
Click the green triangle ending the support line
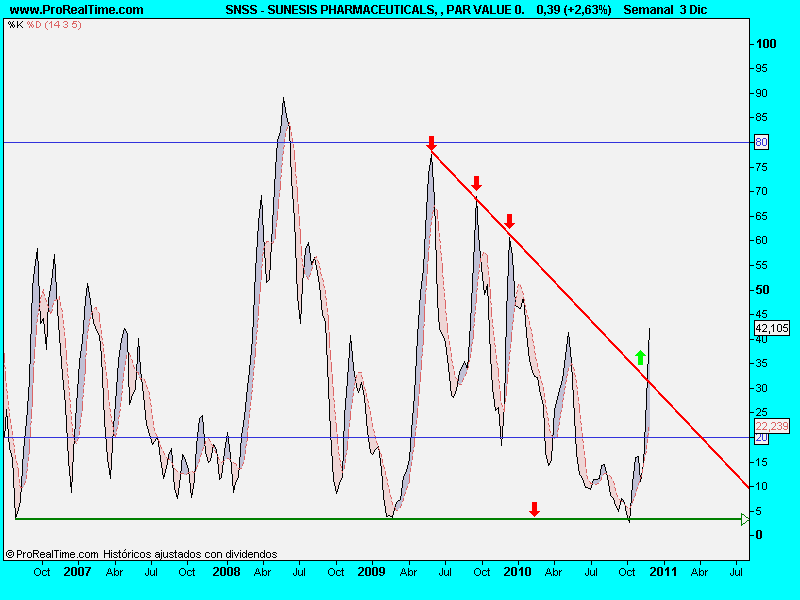tap(745, 519)
